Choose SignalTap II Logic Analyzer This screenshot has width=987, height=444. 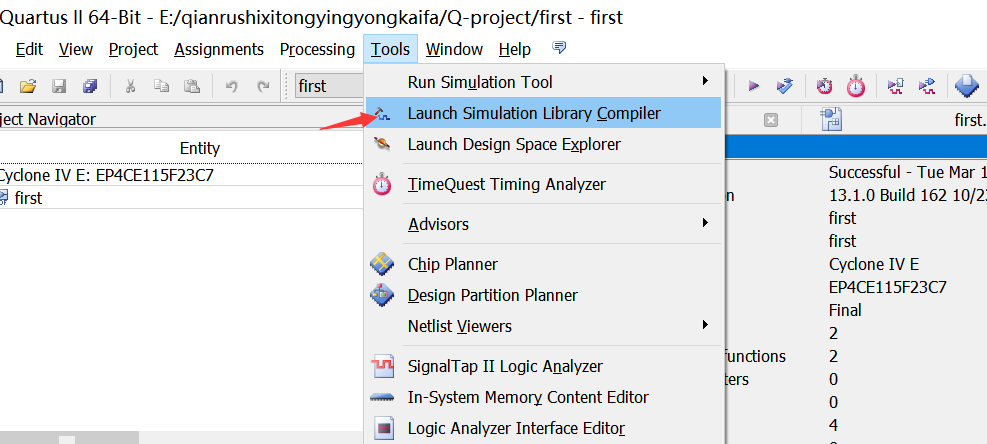tap(505, 367)
